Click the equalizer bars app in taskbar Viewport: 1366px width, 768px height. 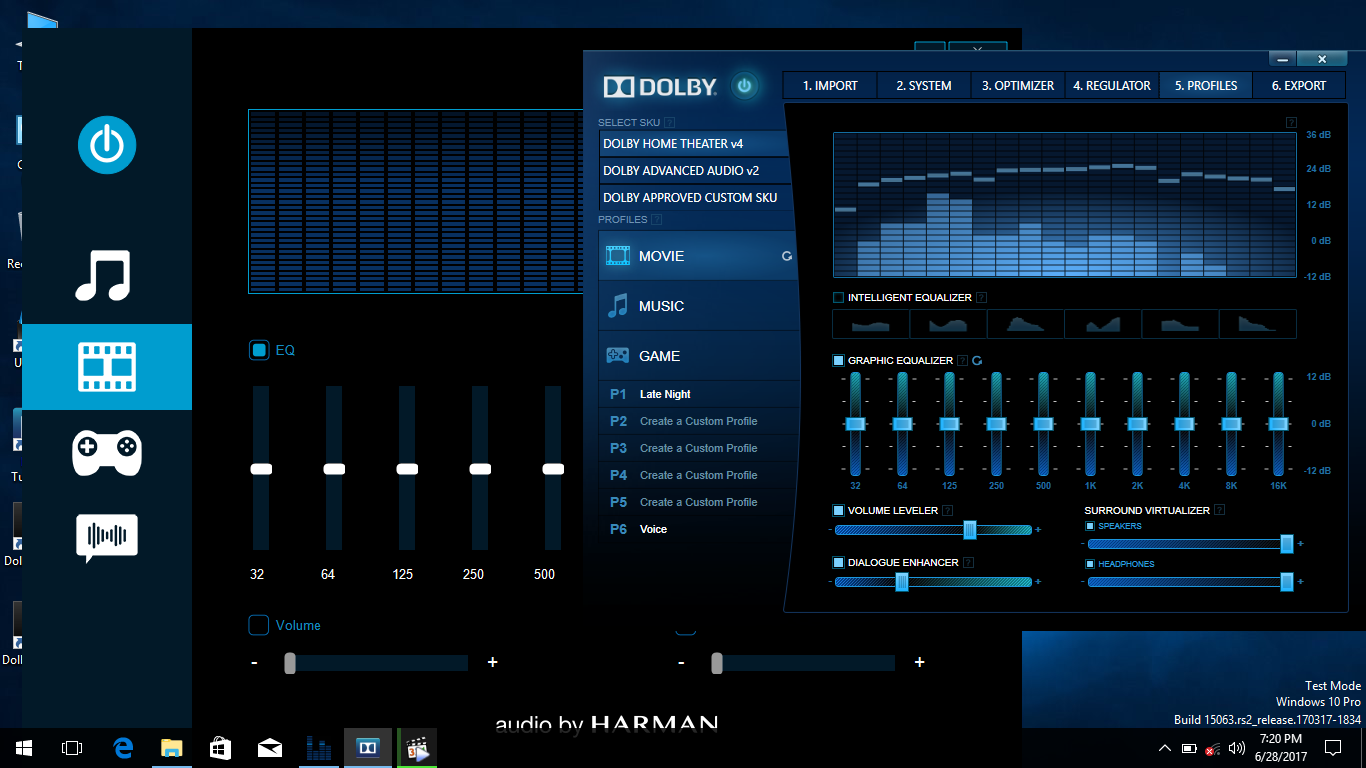(x=318, y=747)
